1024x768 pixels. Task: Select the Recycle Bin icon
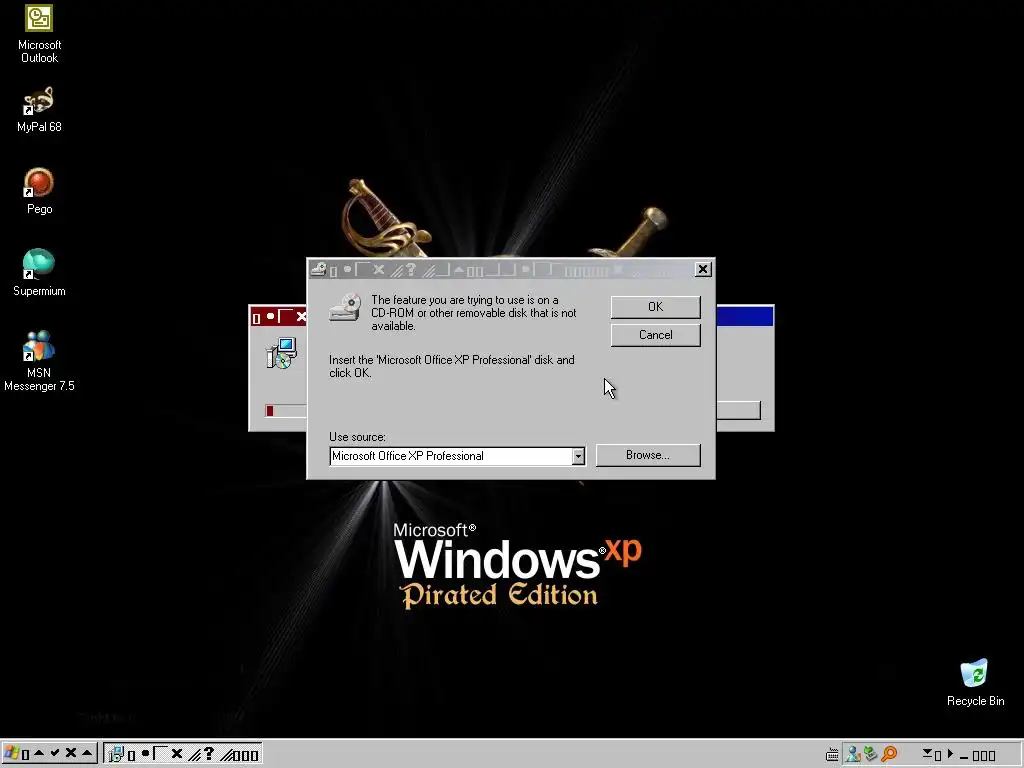click(975, 682)
